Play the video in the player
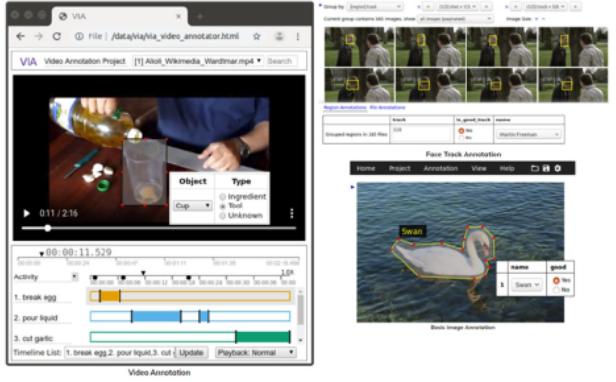 [26, 213]
